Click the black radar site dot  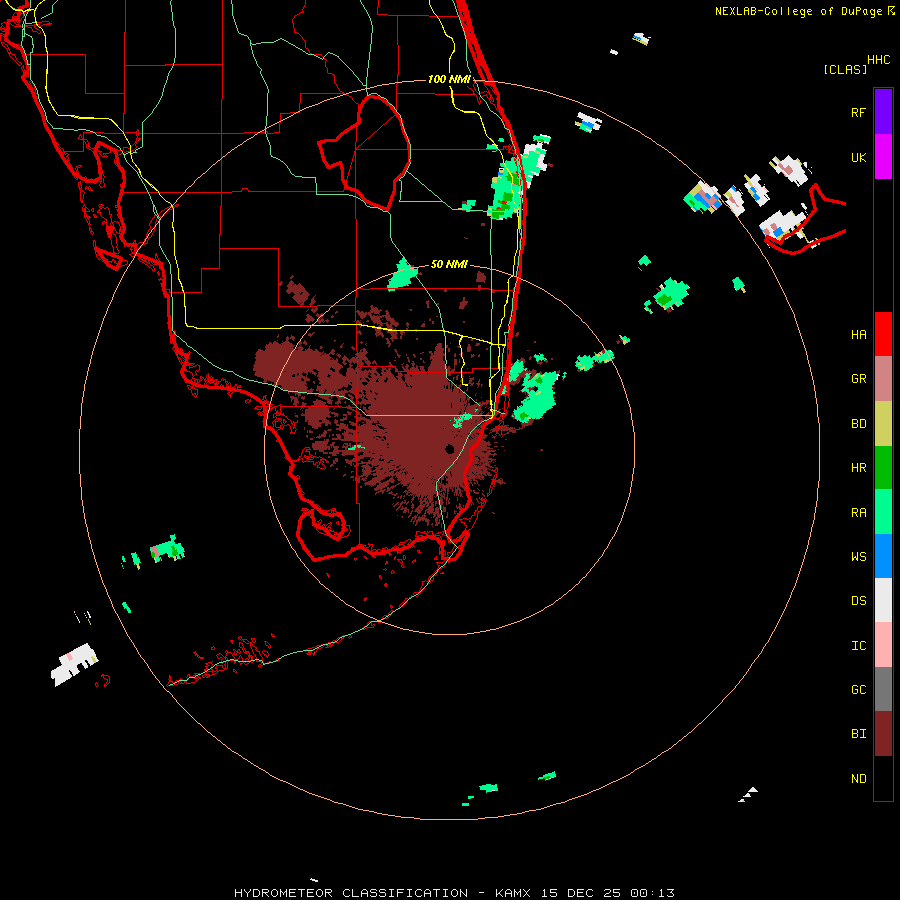(450, 449)
